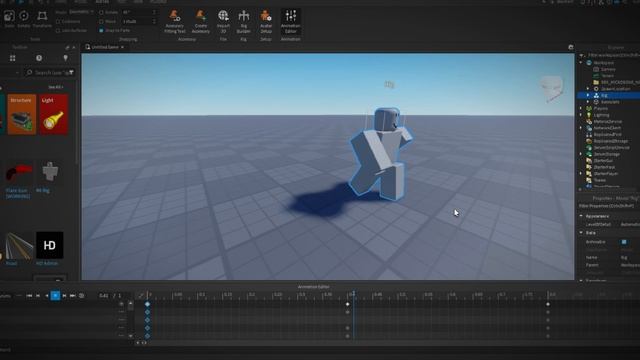Toggle animation looping
The image size is (640, 360).
(82, 296)
